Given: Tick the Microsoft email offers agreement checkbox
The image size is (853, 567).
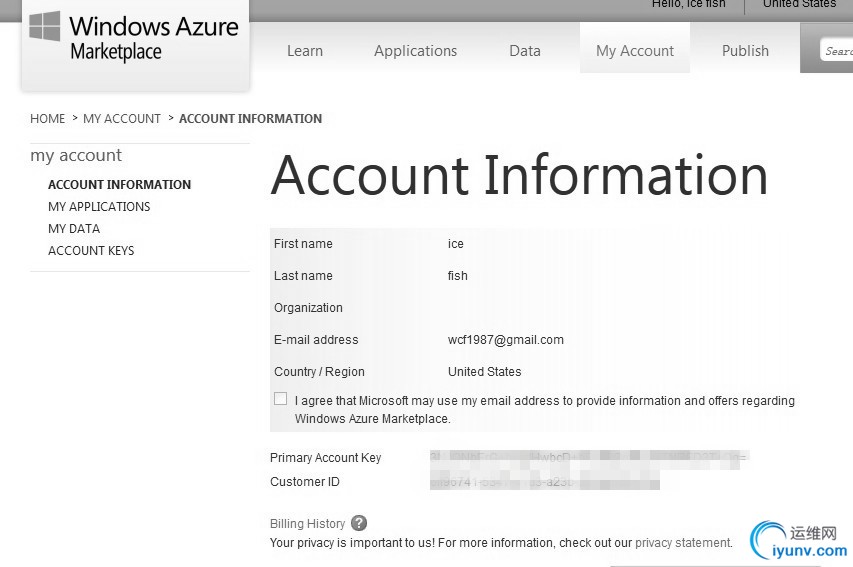Looking at the screenshot, I should [280, 399].
